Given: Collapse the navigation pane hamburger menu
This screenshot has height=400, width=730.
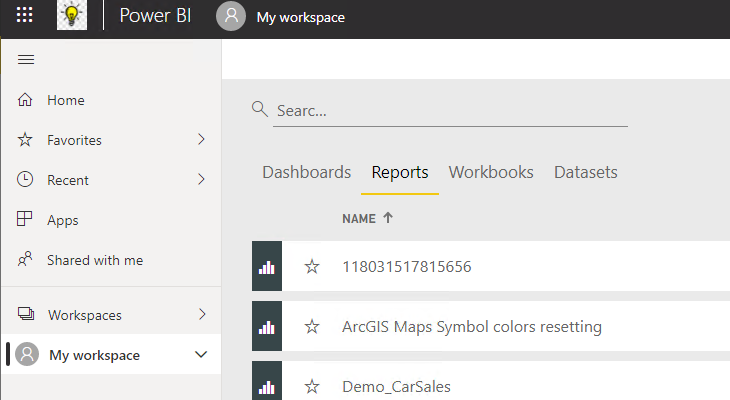Looking at the screenshot, I should click(26, 60).
